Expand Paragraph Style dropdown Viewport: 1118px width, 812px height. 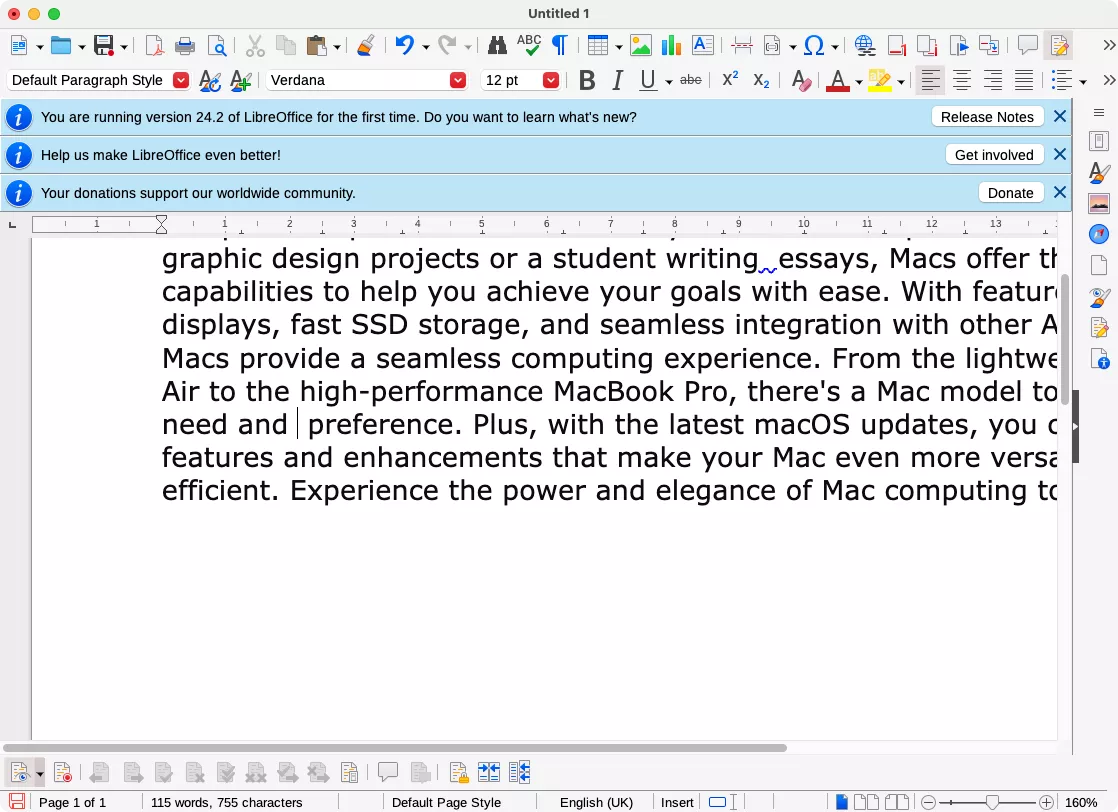(x=181, y=81)
